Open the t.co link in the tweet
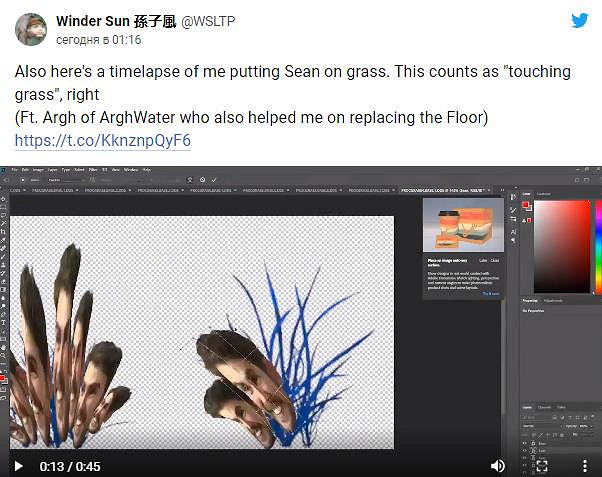Image resolution: width=602 pixels, height=477 pixels. click(x=102, y=140)
